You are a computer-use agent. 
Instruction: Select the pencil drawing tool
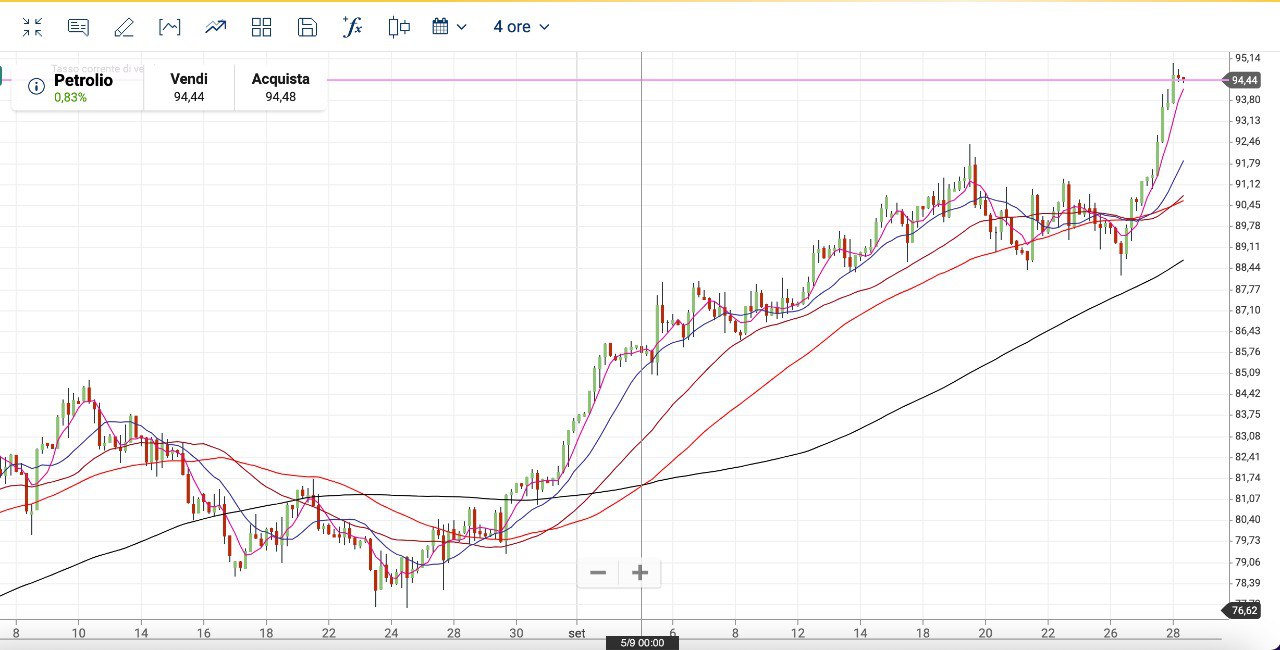click(x=124, y=27)
